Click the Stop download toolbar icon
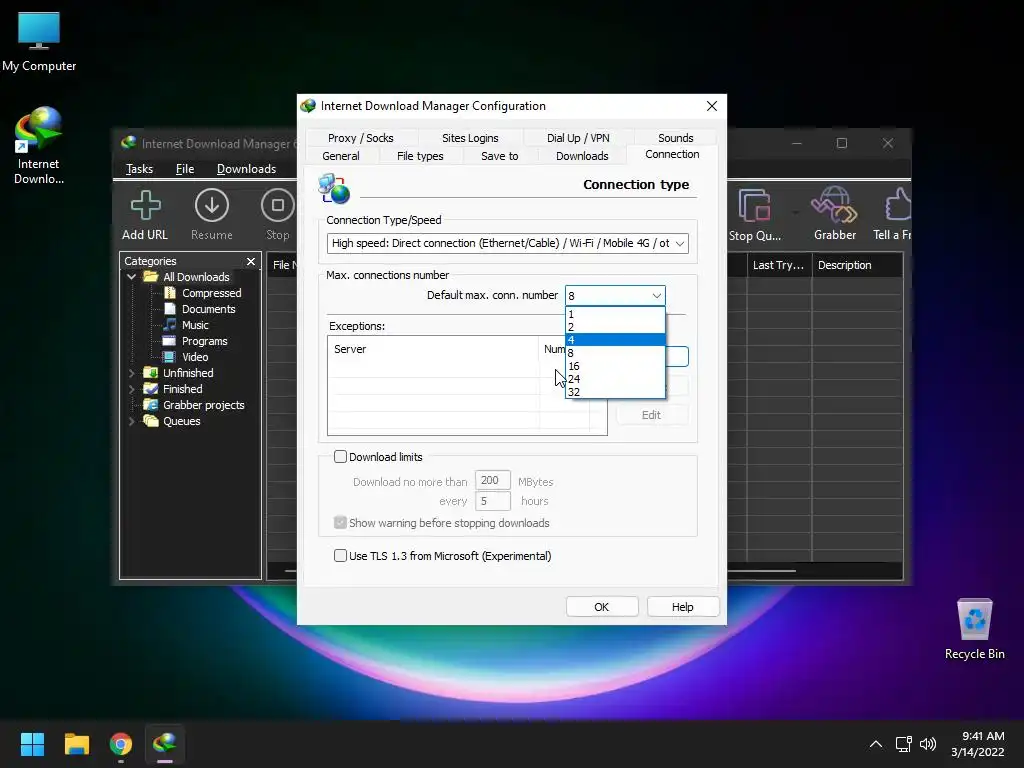 click(278, 205)
